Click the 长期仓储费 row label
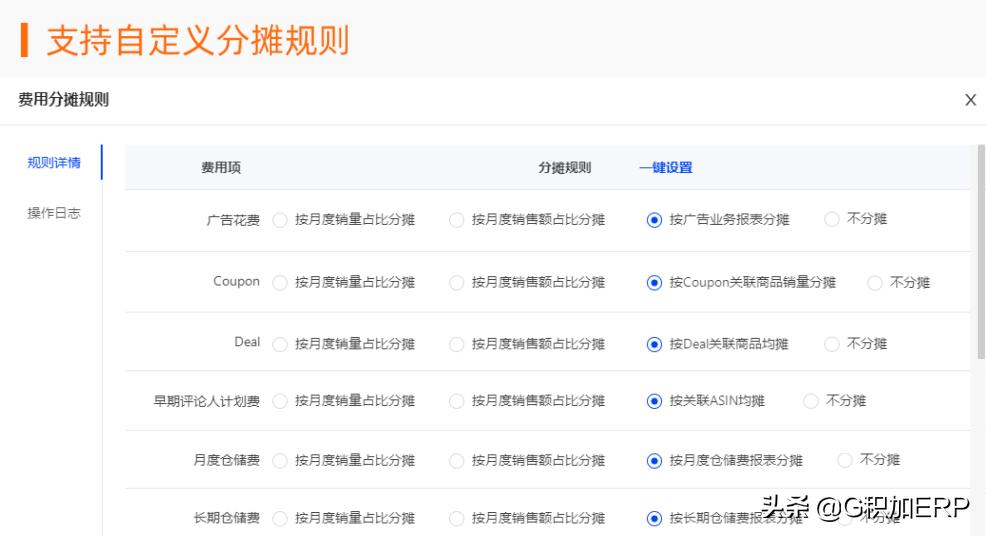 [x=226, y=518]
